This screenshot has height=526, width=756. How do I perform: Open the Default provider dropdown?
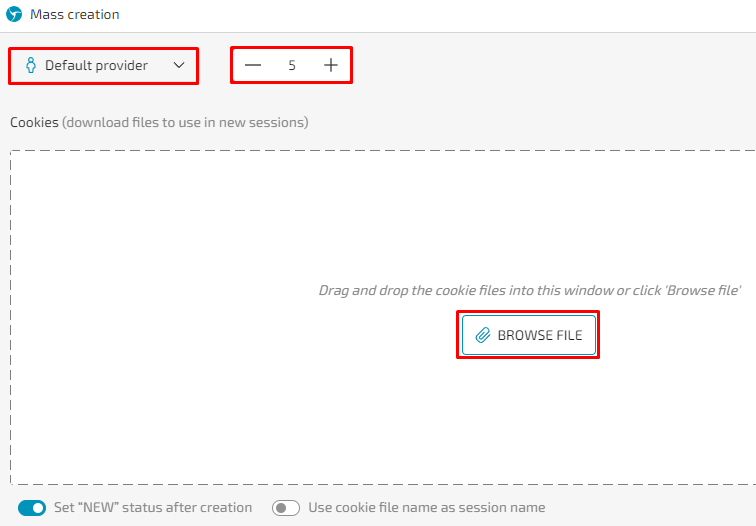pyautogui.click(x=103, y=66)
